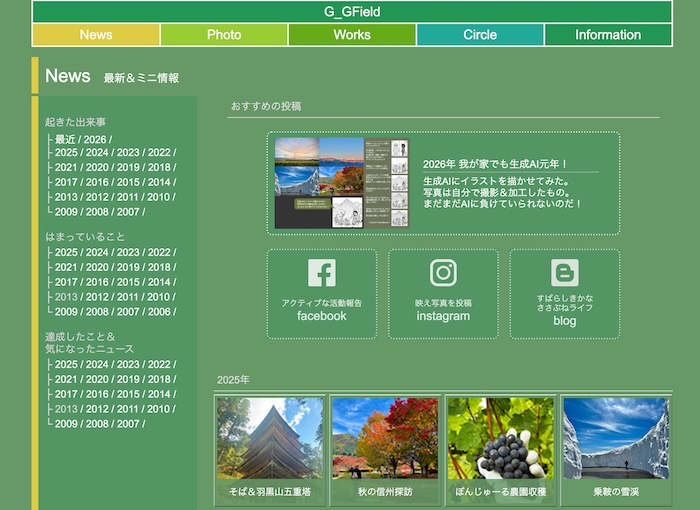Open 最近 link under 起きた出来事

coord(66,139)
